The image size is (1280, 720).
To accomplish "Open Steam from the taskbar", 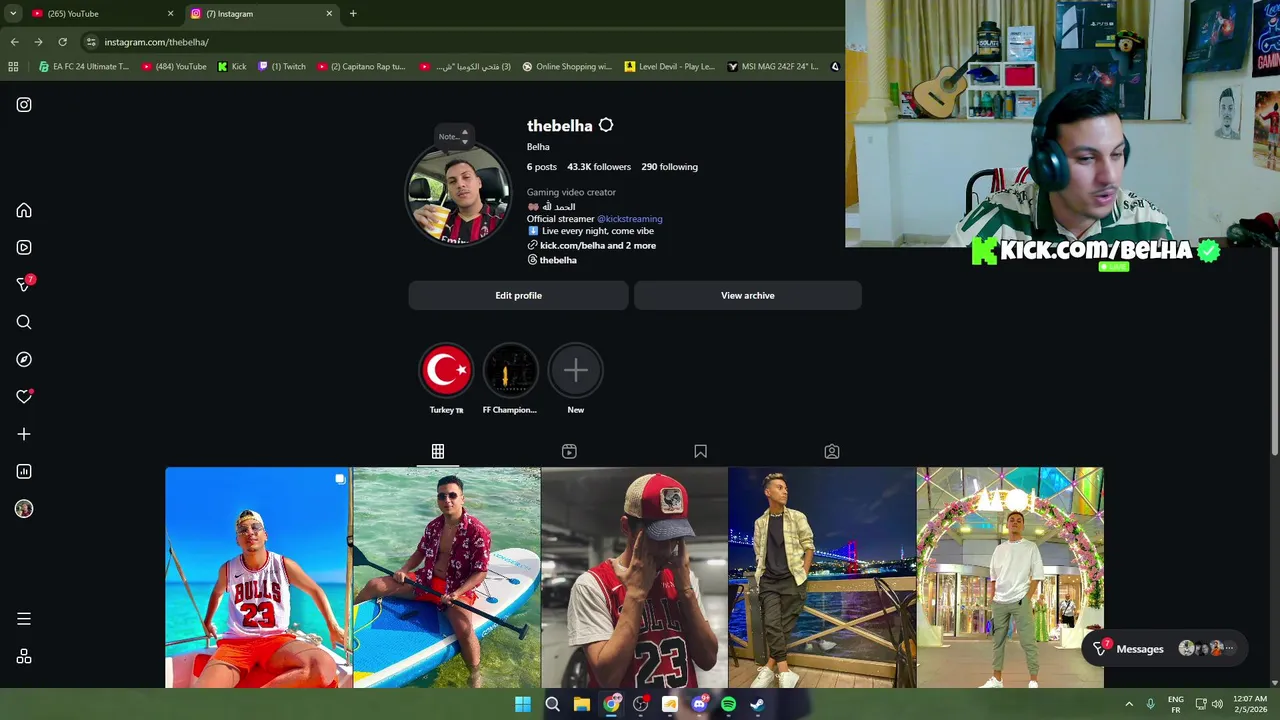I will (757, 704).
